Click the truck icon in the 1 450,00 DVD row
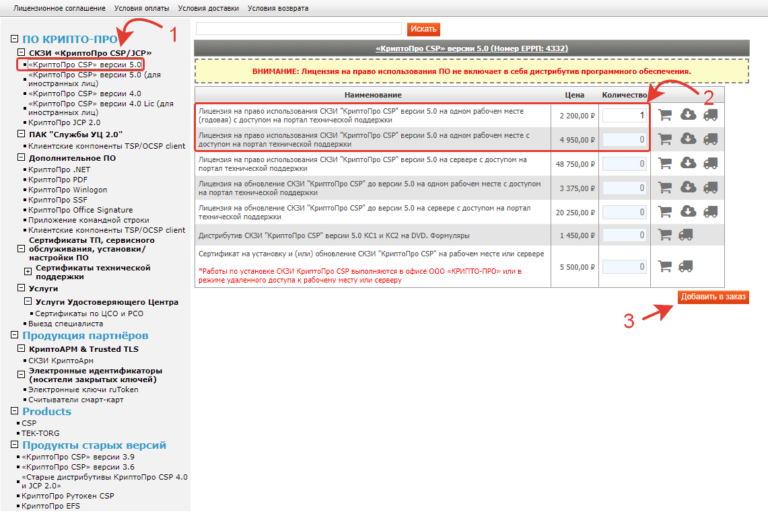The width and height of the screenshot is (768, 516). [686, 235]
